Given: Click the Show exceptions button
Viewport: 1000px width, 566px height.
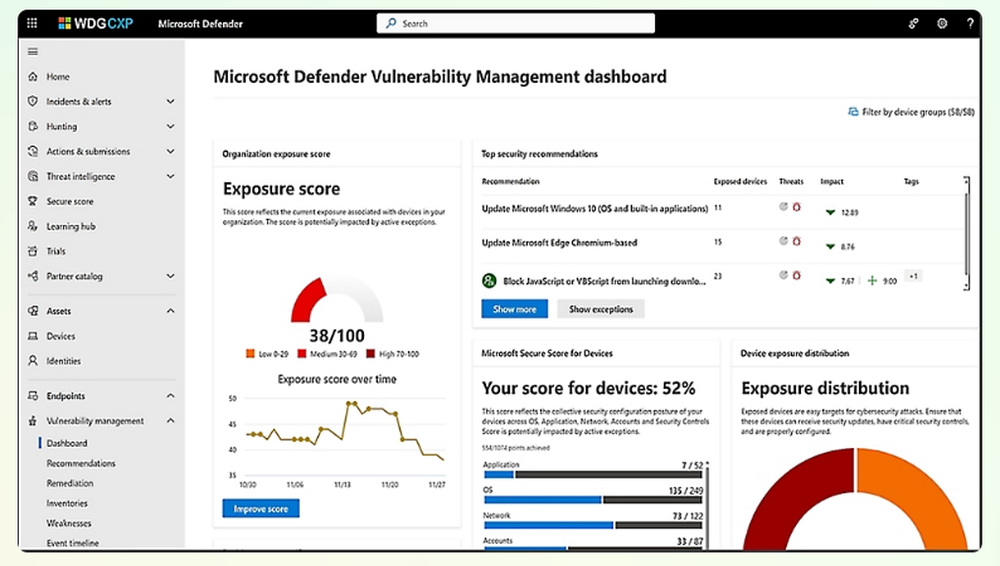Looking at the screenshot, I should point(601,309).
